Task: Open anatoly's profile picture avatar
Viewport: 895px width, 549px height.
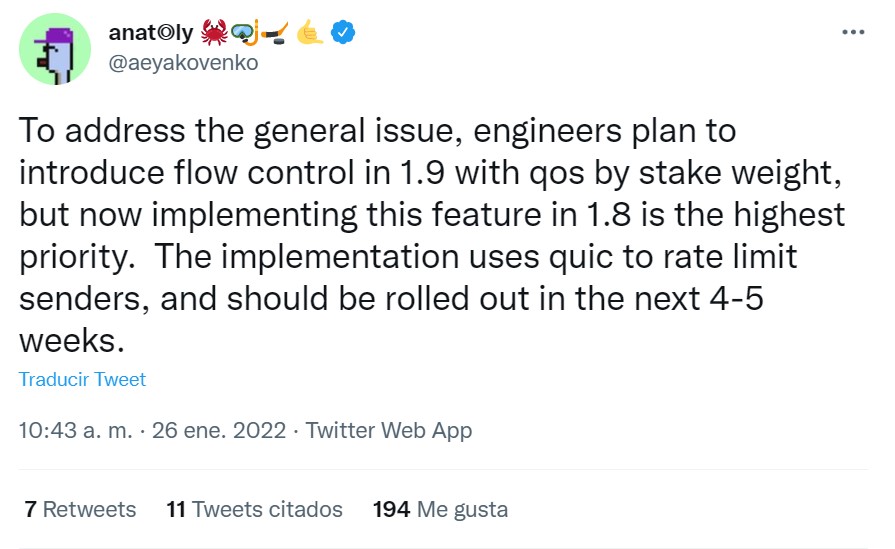Action: pos(55,49)
